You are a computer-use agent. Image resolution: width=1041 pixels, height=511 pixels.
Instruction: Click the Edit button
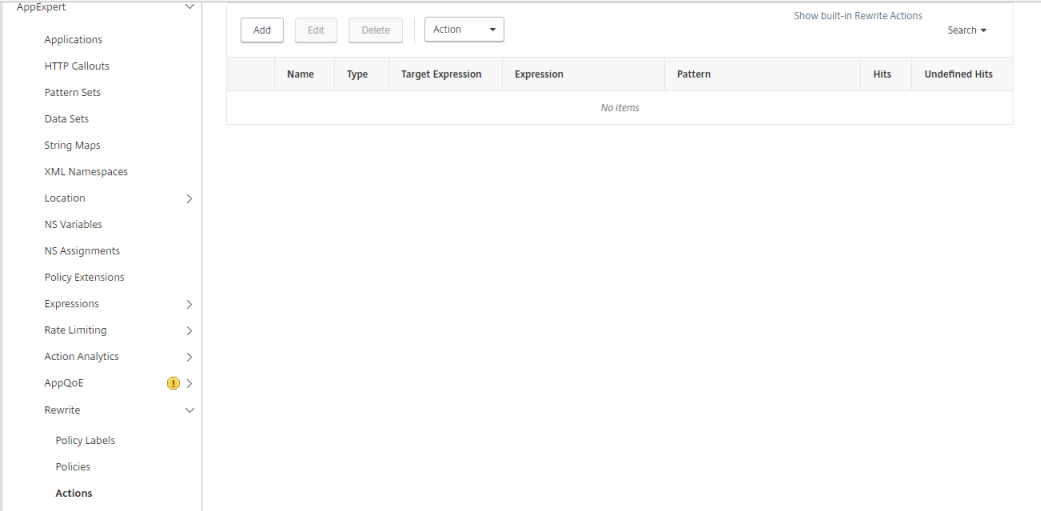pyautogui.click(x=316, y=30)
